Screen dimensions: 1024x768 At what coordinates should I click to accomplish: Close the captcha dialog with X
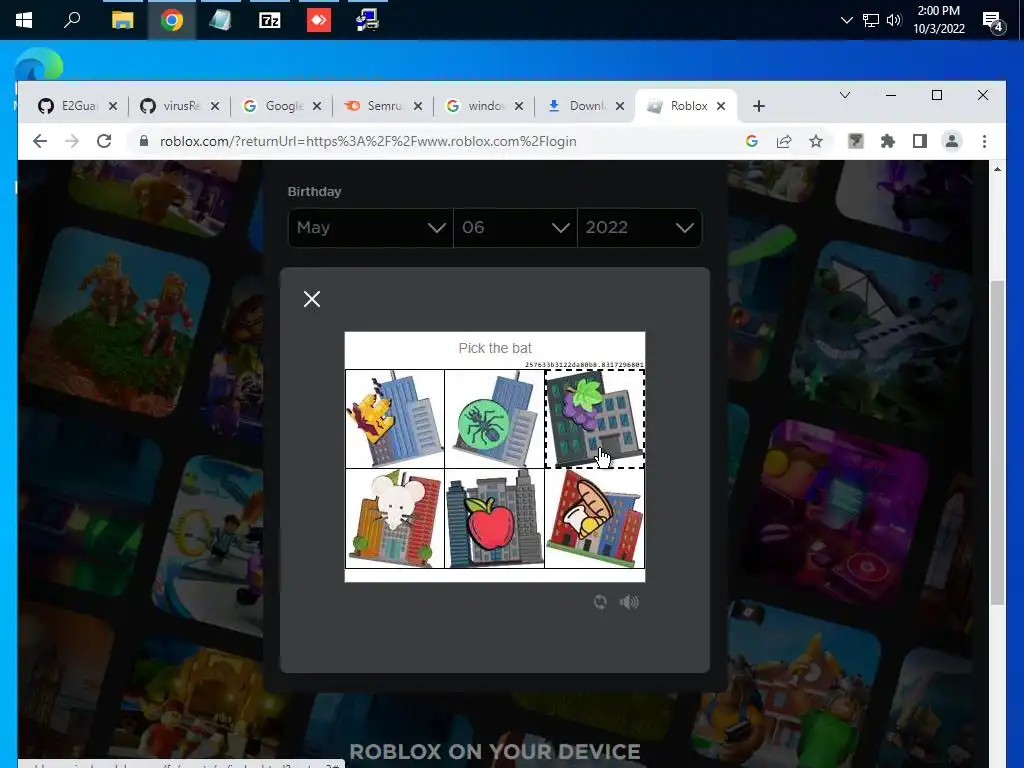312,299
